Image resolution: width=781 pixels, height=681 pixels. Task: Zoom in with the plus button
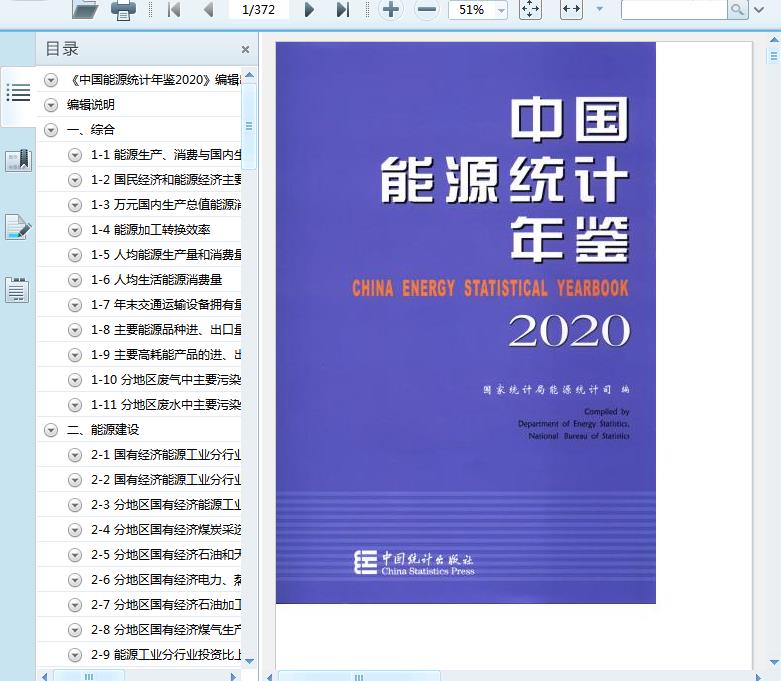pyautogui.click(x=390, y=9)
